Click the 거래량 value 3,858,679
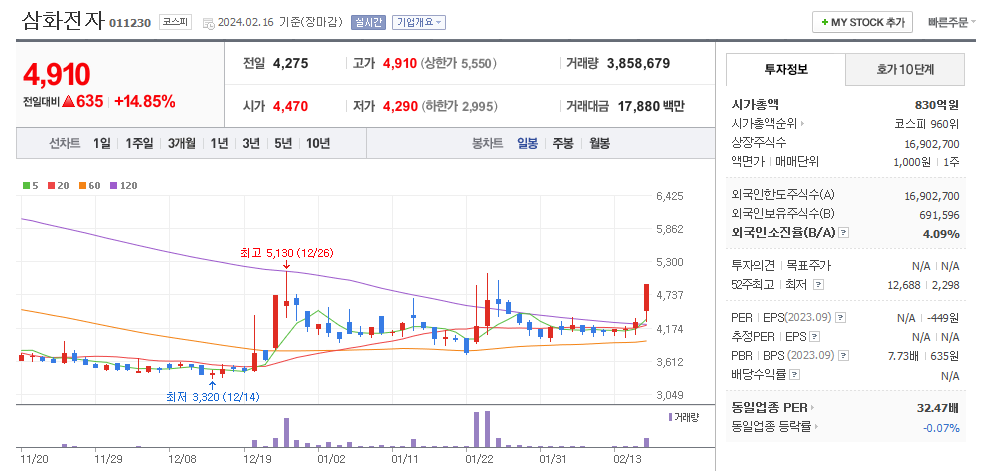Screen dimensions: 990x471 (638, 63)
